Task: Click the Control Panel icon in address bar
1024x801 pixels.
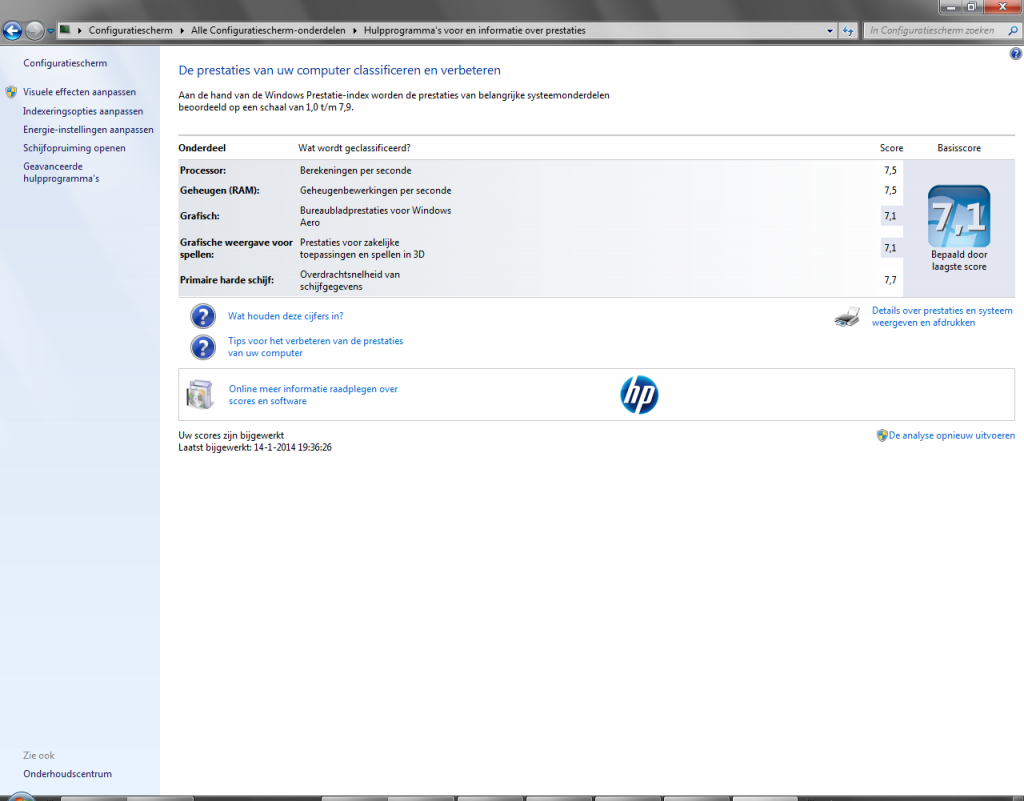Action: (x=65, y=29)
